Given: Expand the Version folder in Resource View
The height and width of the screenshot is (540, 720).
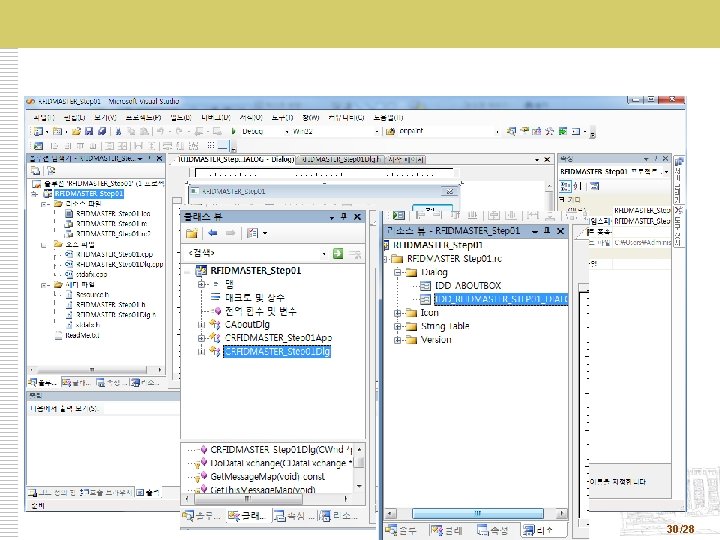Looking at the screenshot, I should [398, 340].
